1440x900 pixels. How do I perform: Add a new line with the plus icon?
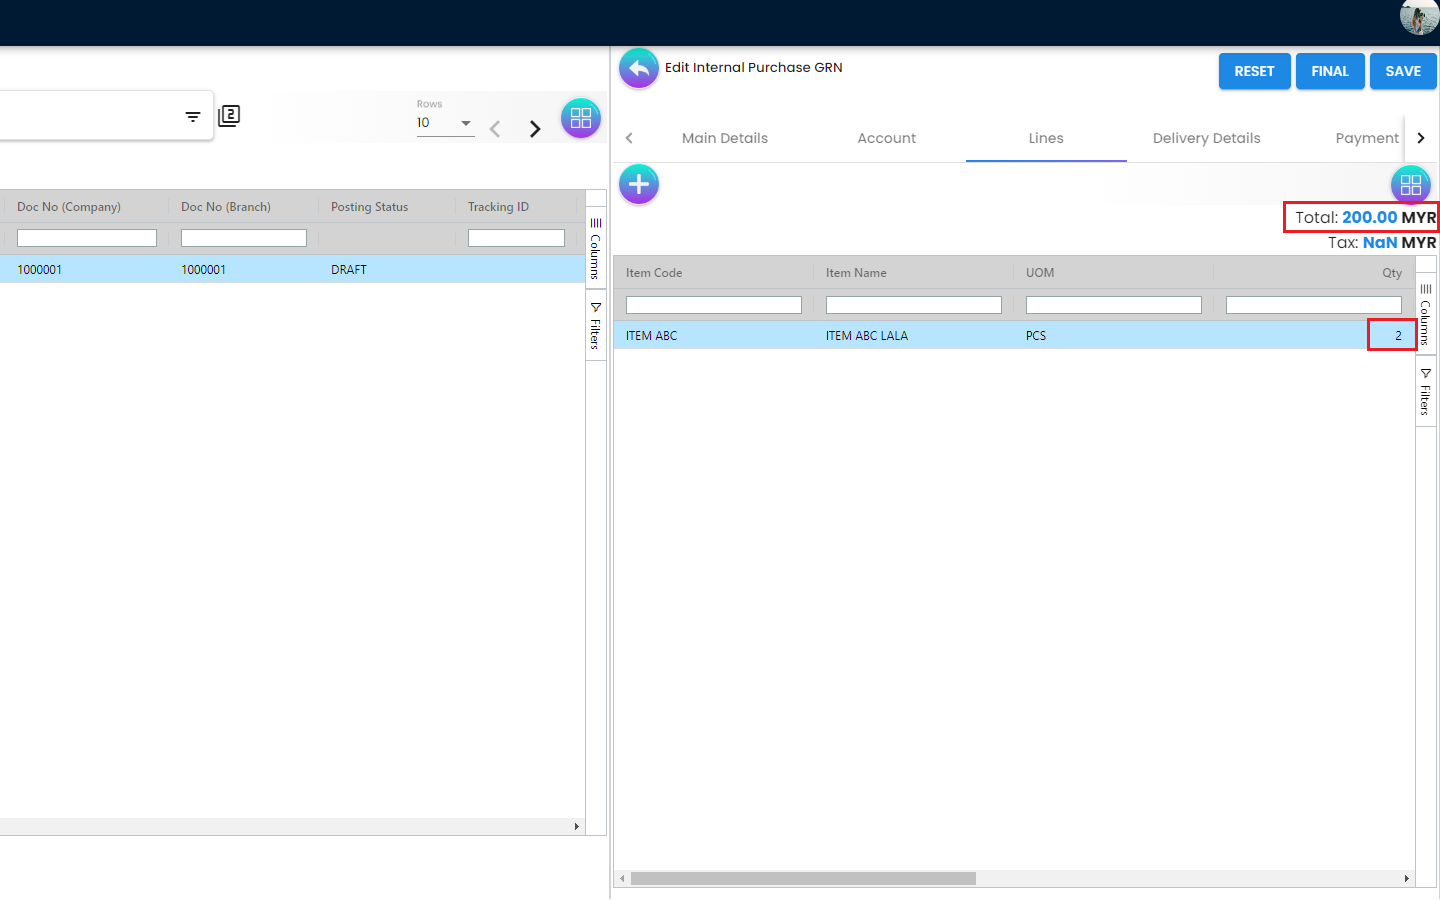pyautogui.click(x=638, y=185)
